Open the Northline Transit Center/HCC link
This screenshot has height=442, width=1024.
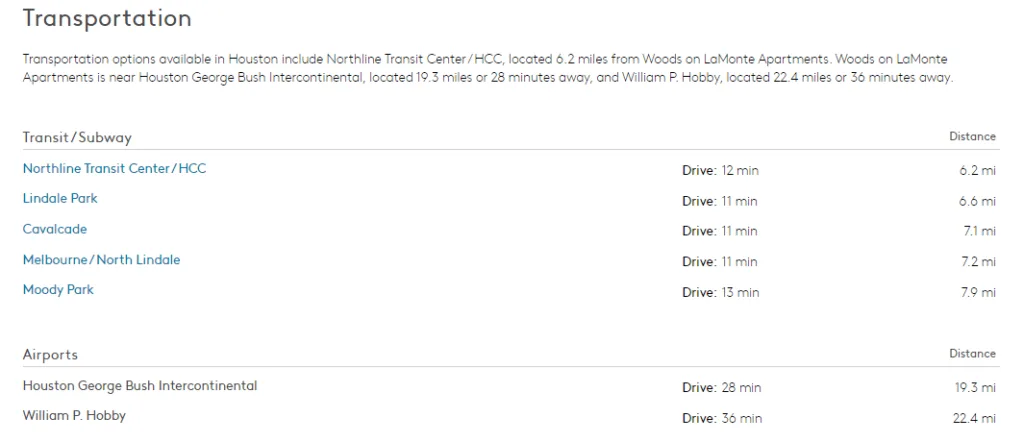pyautogui.click(x=114, y=169)
